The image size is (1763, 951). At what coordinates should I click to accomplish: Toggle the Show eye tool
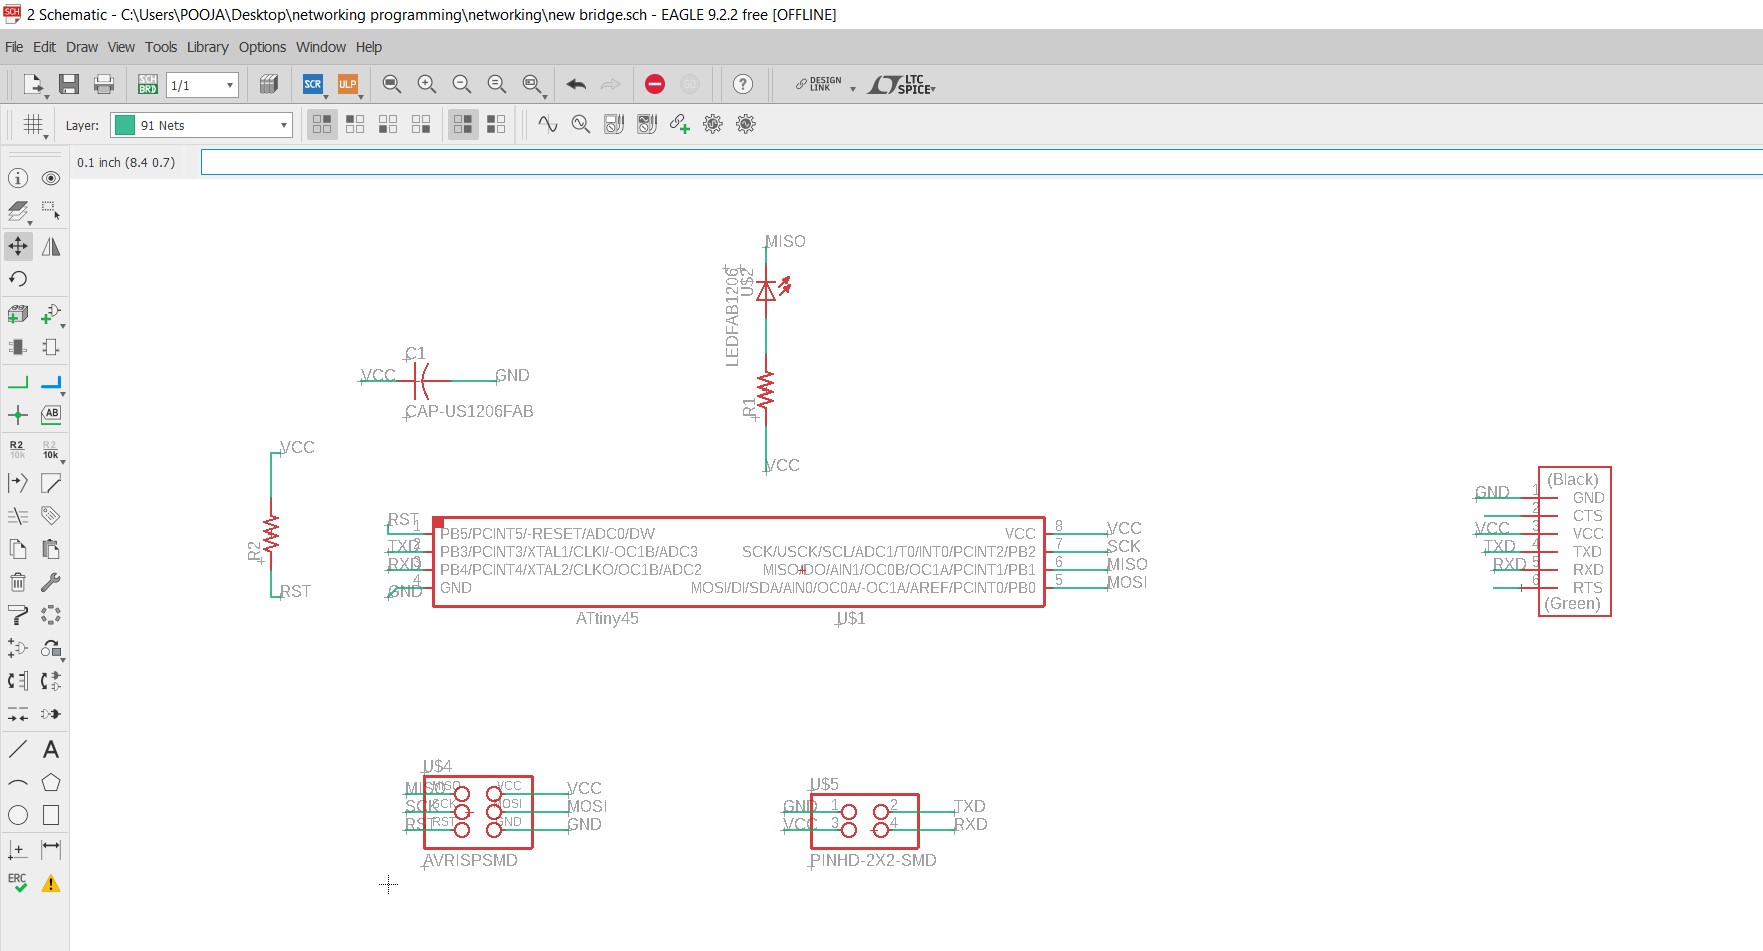(51, 178)
